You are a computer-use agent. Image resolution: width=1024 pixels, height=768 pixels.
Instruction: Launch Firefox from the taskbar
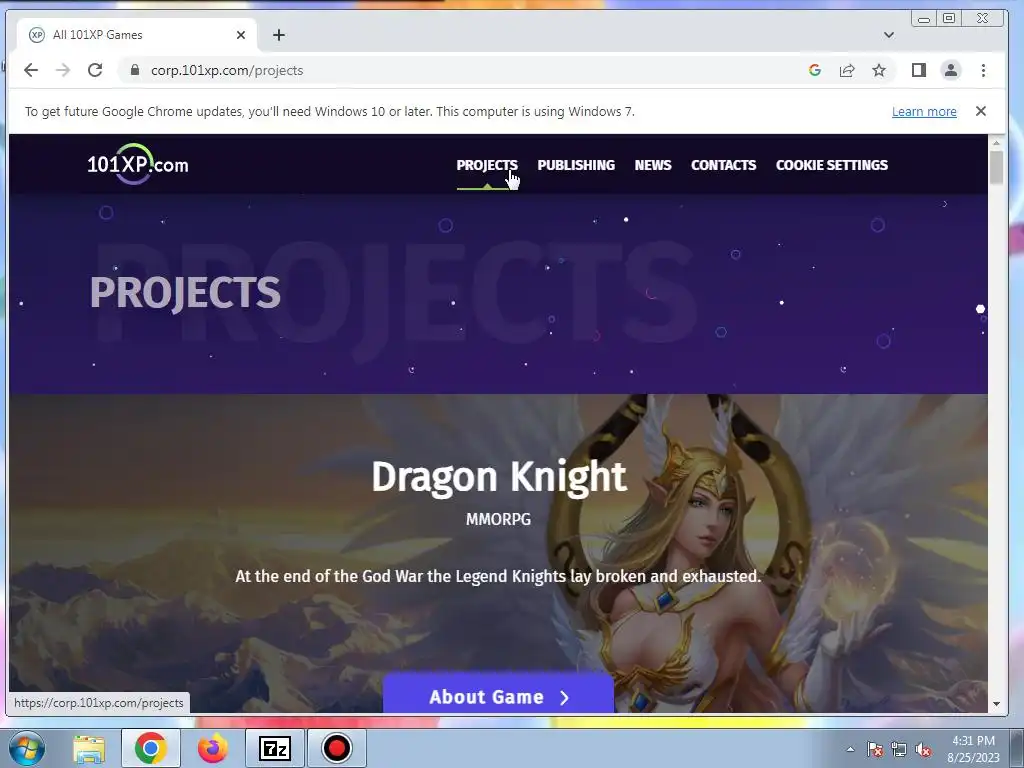[x=213, y=748]
